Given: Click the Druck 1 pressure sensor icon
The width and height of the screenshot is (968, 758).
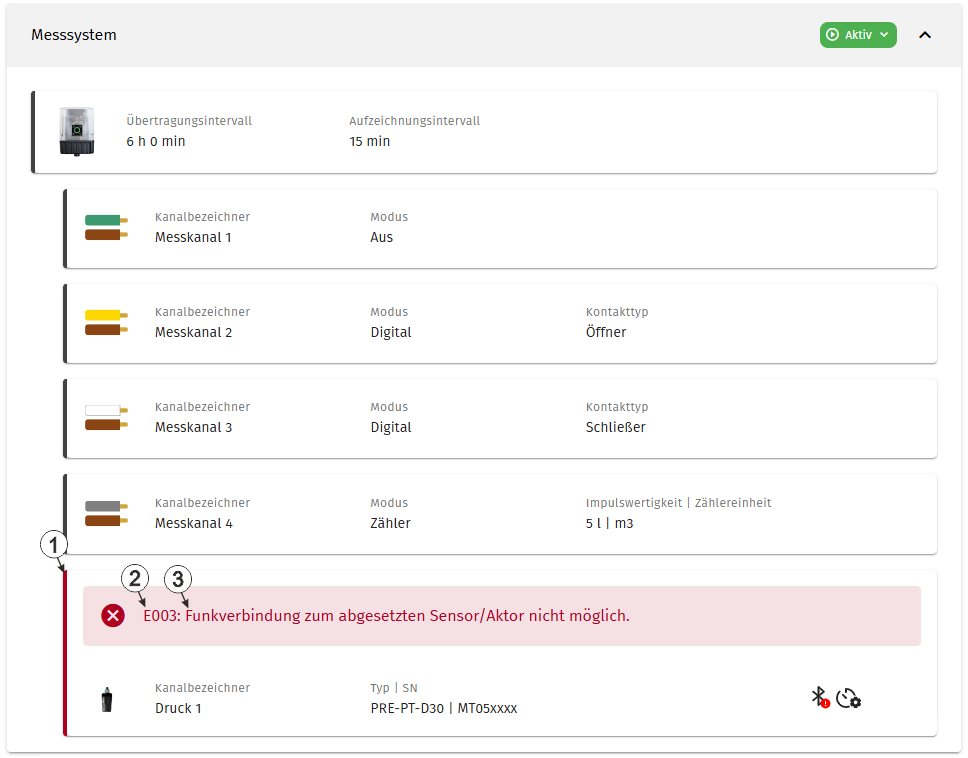Looking at the screenshot, I should 107,699.
